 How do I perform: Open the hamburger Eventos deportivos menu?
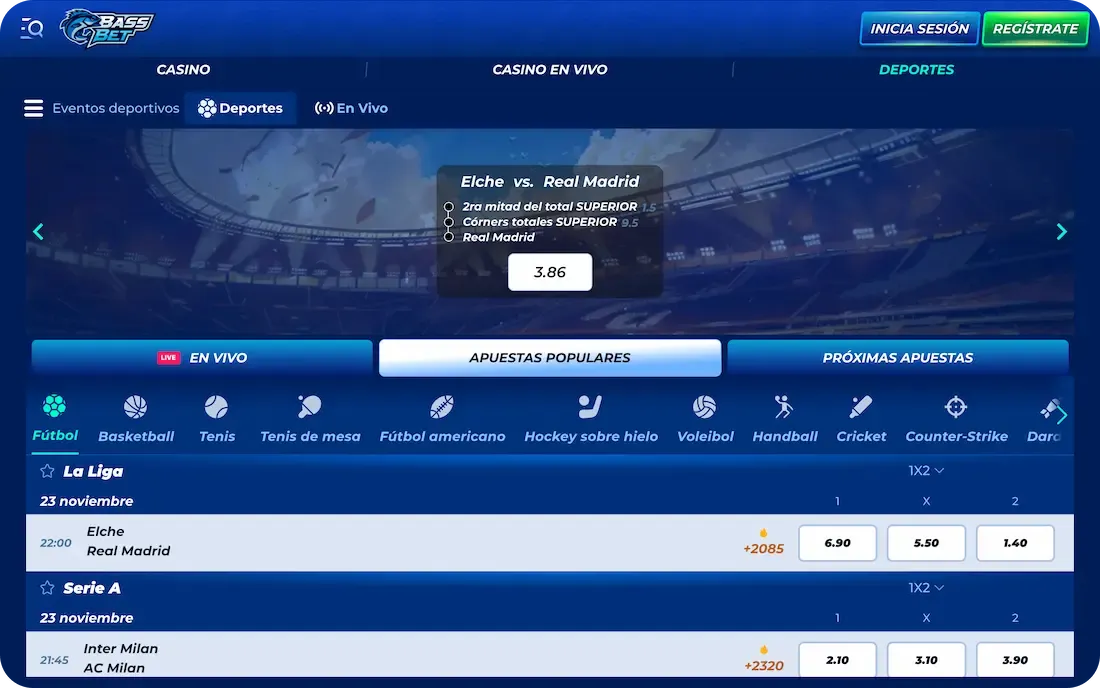tap(33, 108)
